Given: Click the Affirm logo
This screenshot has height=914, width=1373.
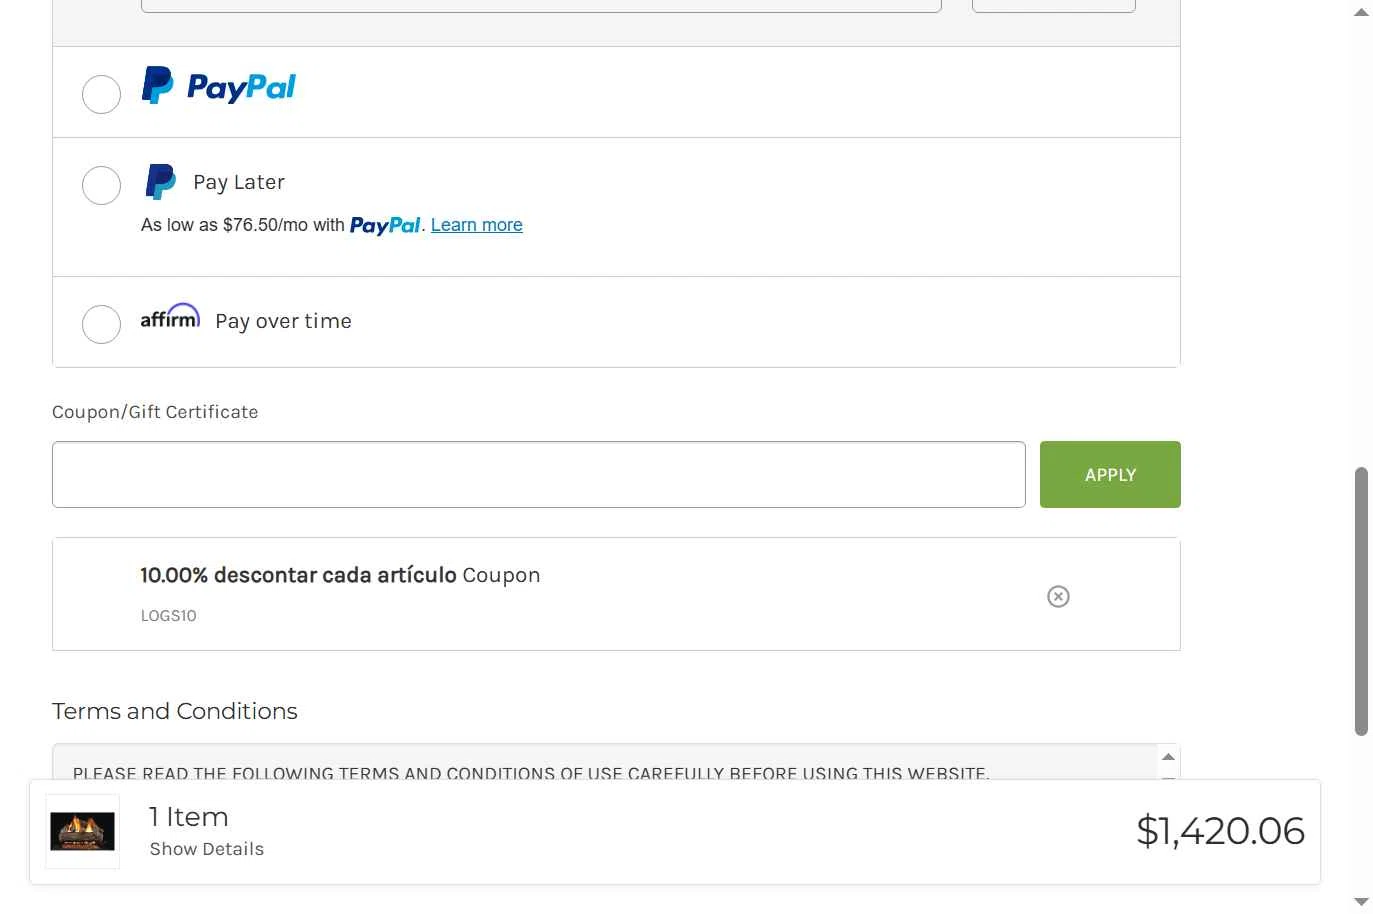Looking at the screenshot, I should click(170, 318).
